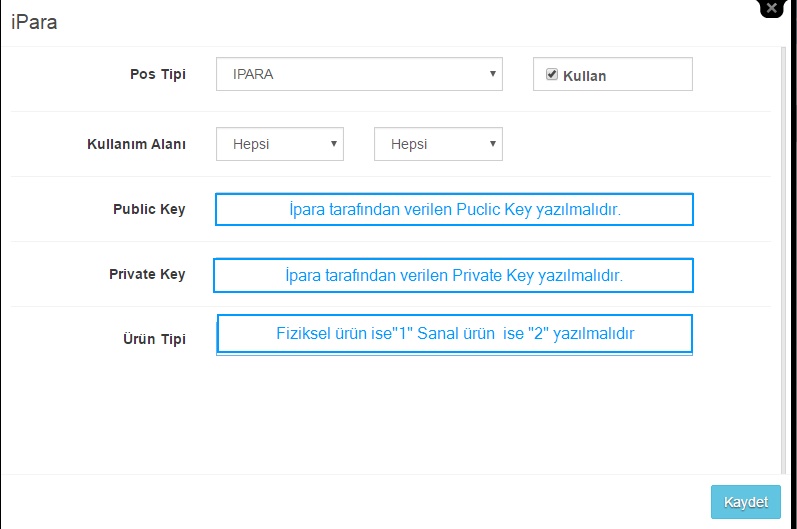Click the arrow icon of IPARA dropdown
The width and height of the screenshot is (797, 529).
(493, 74)
